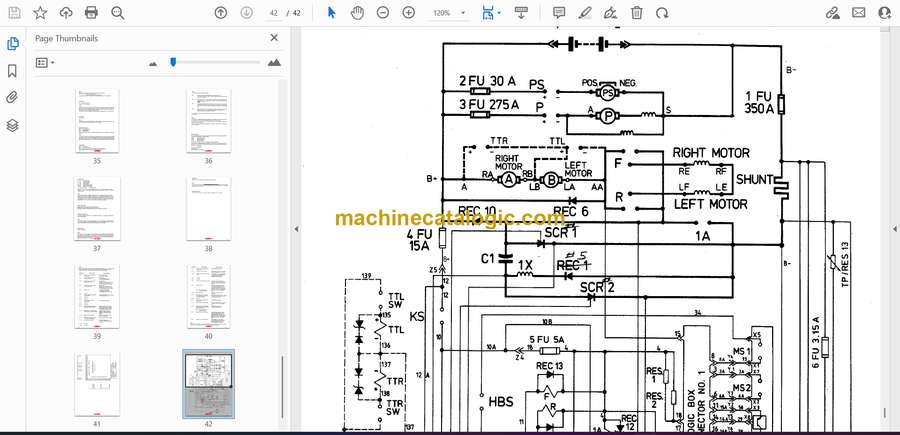This screenshot has width=900, height=435.
Task: Open the attachments panel paperclip
Action: [12, 98]
